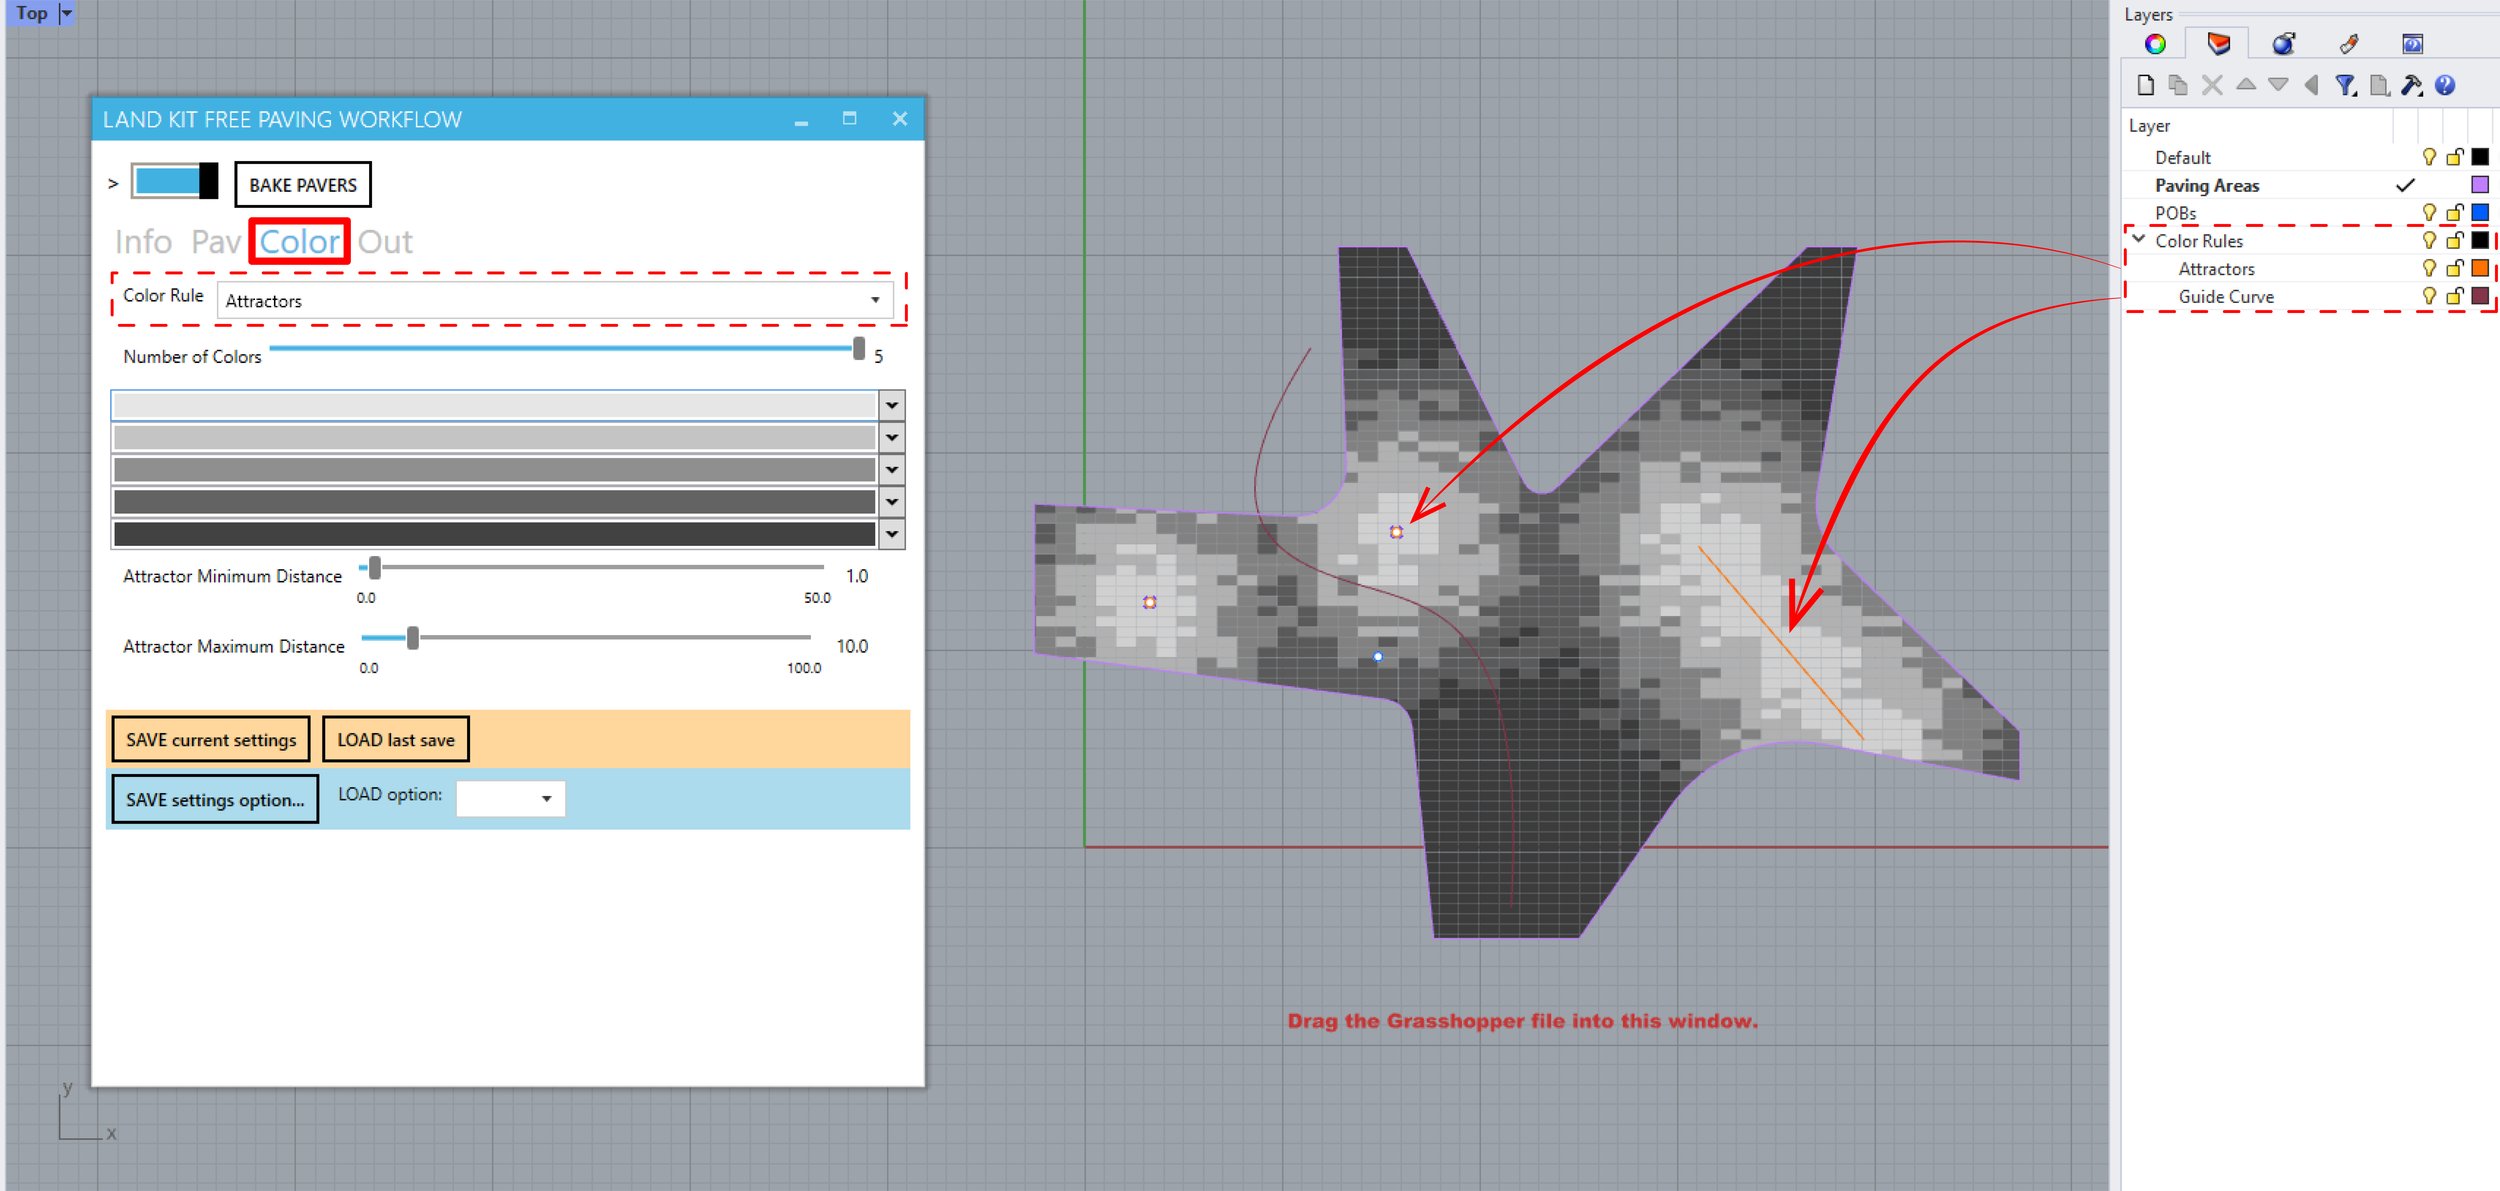
Task: Toggle Default layer lock icon
Action: click(x=2455, y=157)
